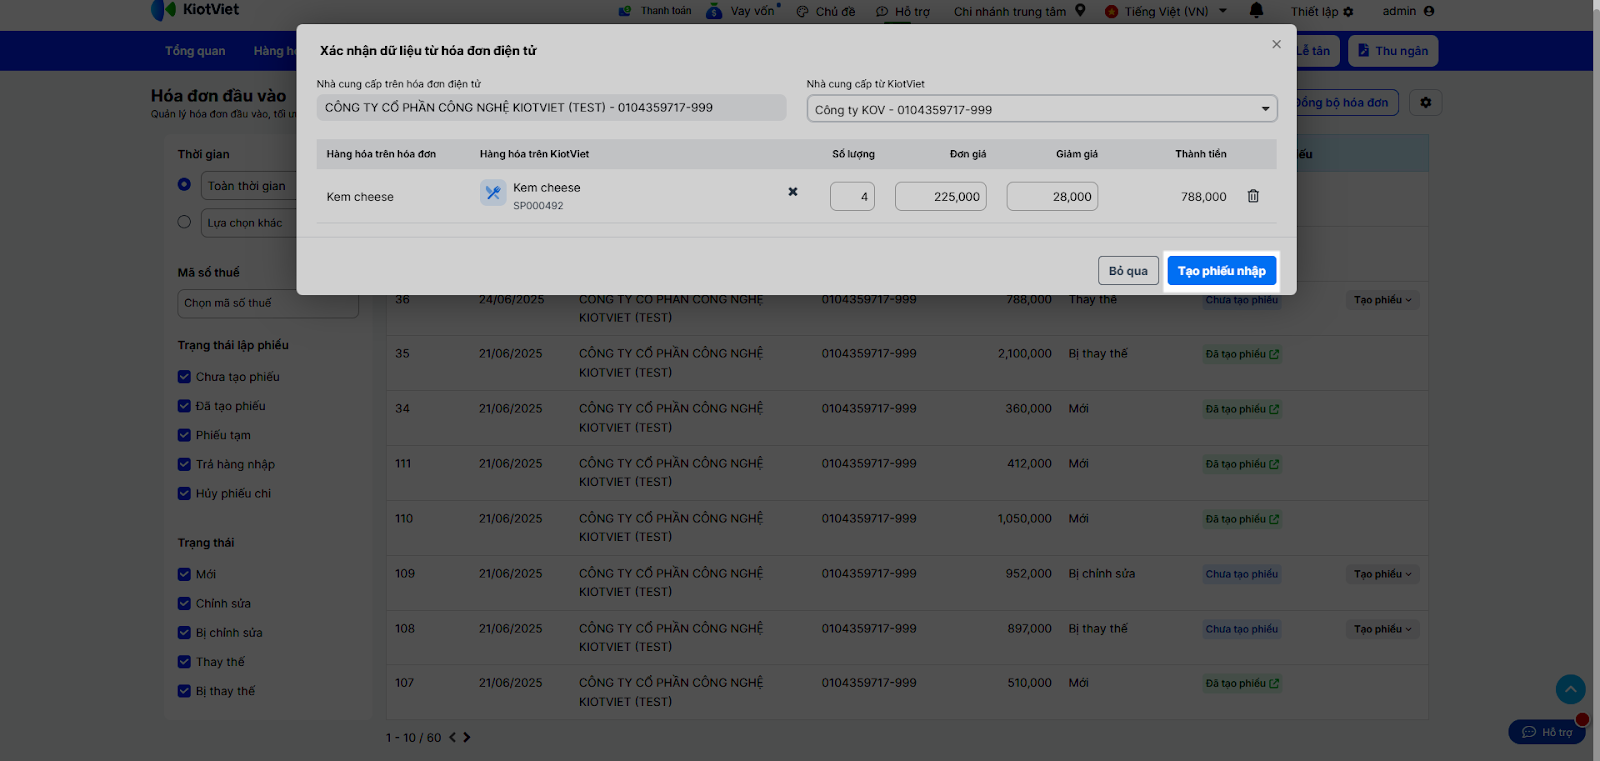The height and width of the screenshot is (761, 1600).
Task: Click the scroll-to-top round arrow button
Action: [1571, 689]
